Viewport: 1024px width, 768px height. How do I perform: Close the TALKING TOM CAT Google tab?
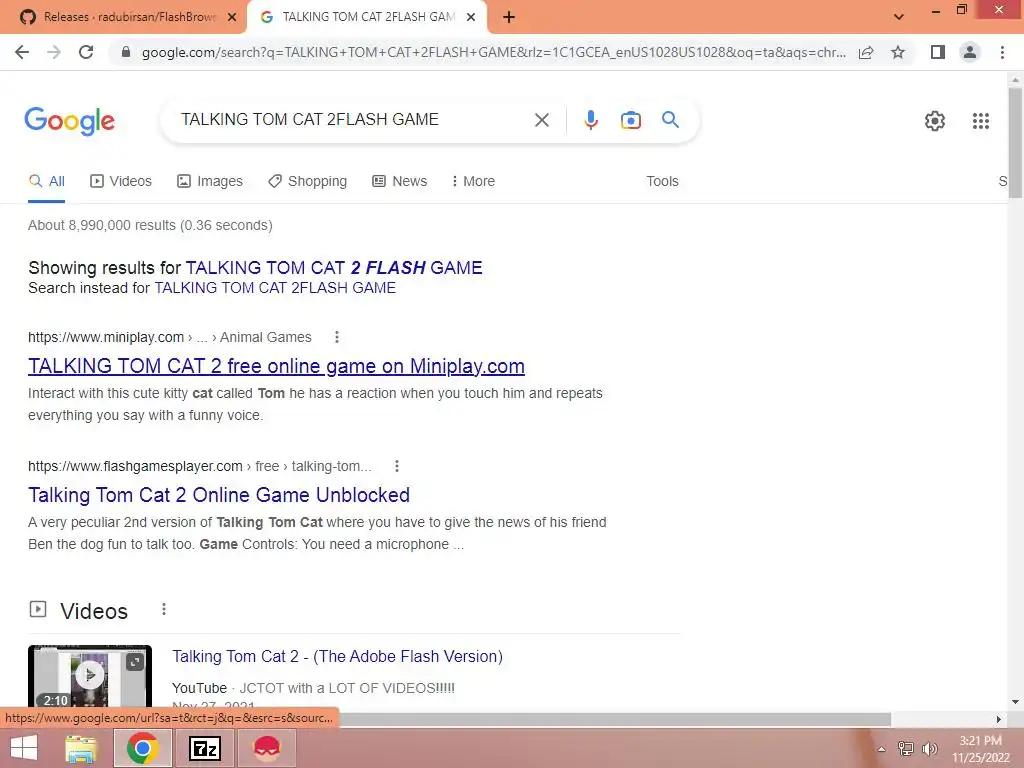click(471, 18)
